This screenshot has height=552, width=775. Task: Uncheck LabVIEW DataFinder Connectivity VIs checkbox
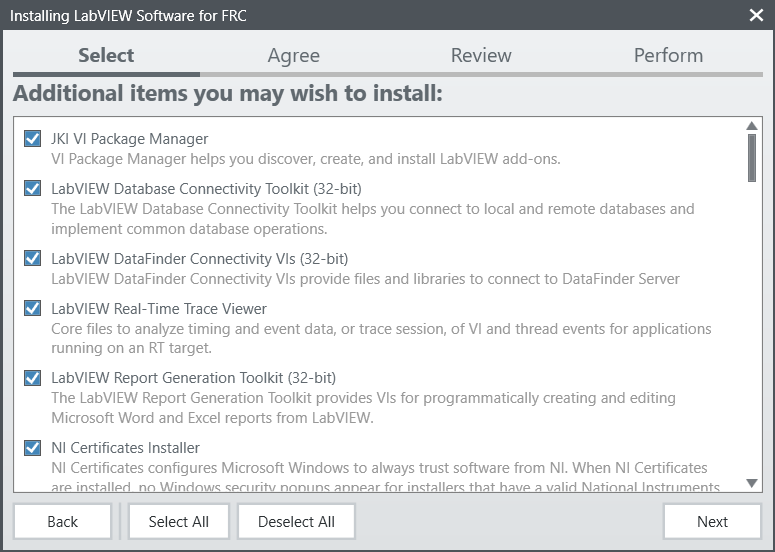click(x=33, y=259)
